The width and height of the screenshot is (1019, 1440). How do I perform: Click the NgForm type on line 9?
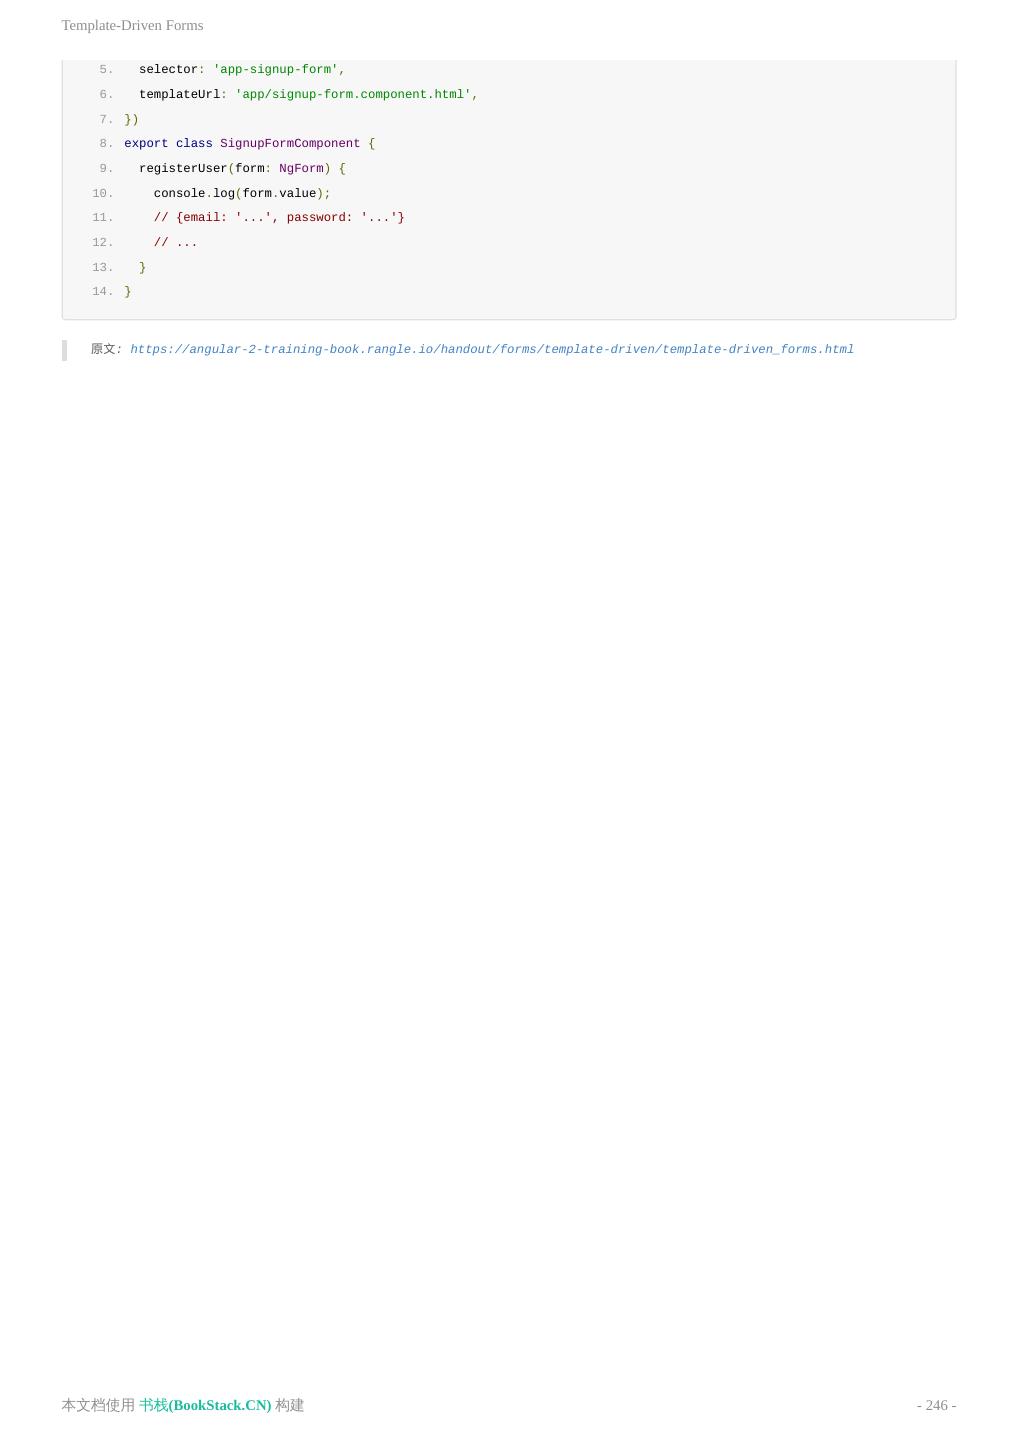301,169
